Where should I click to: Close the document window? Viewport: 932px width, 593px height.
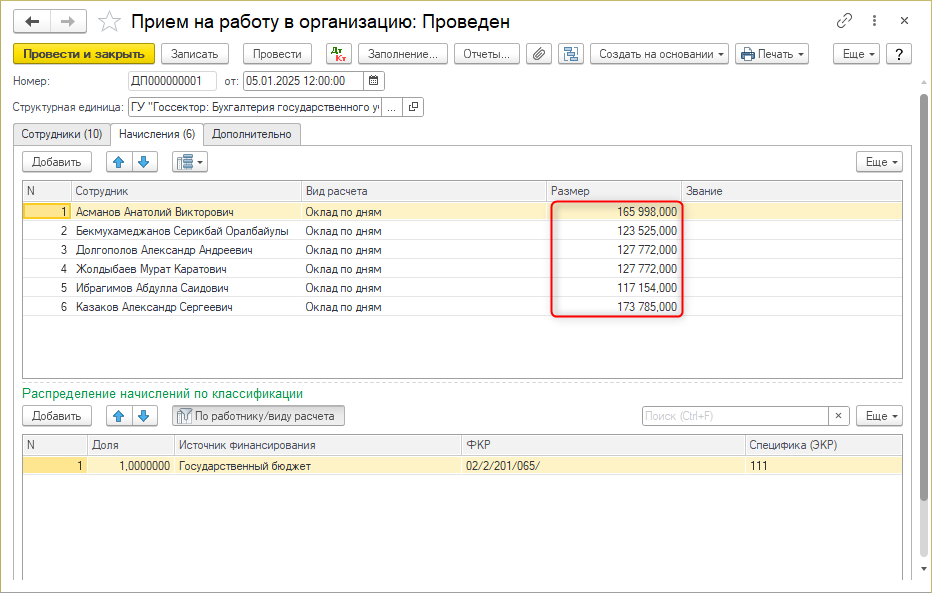pyautogui.click(x=904, y=21)
